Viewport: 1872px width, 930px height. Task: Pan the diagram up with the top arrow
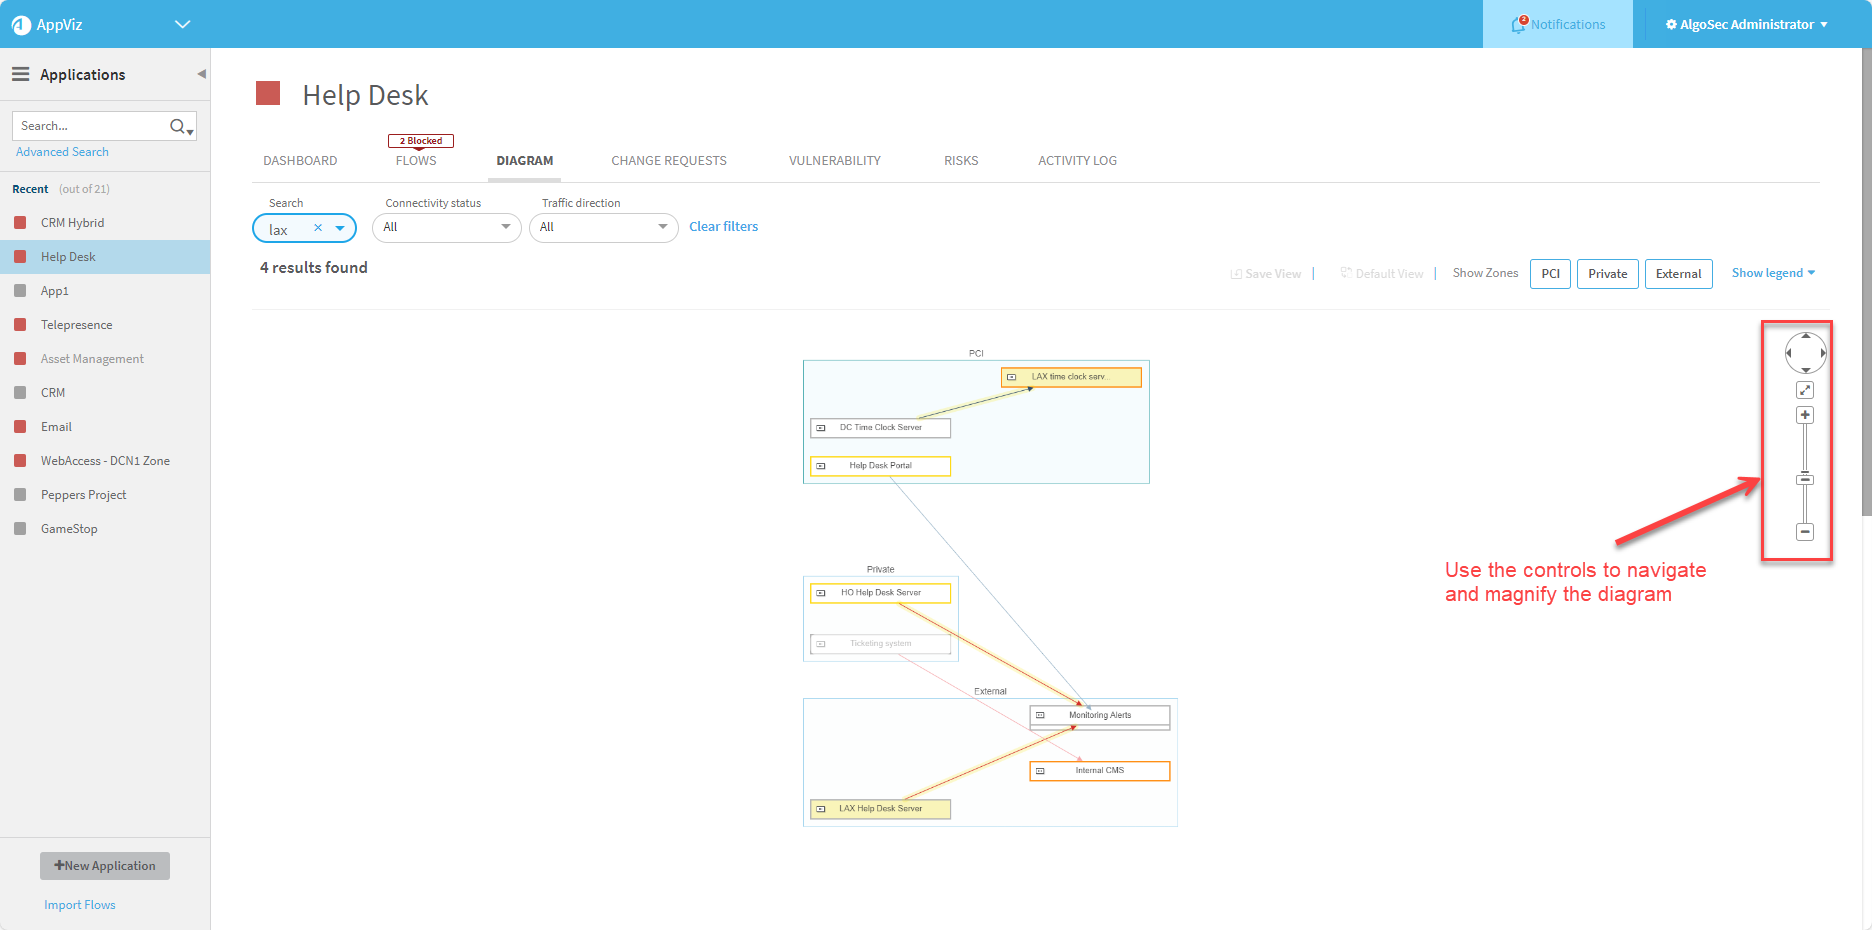pos(1806,336)
